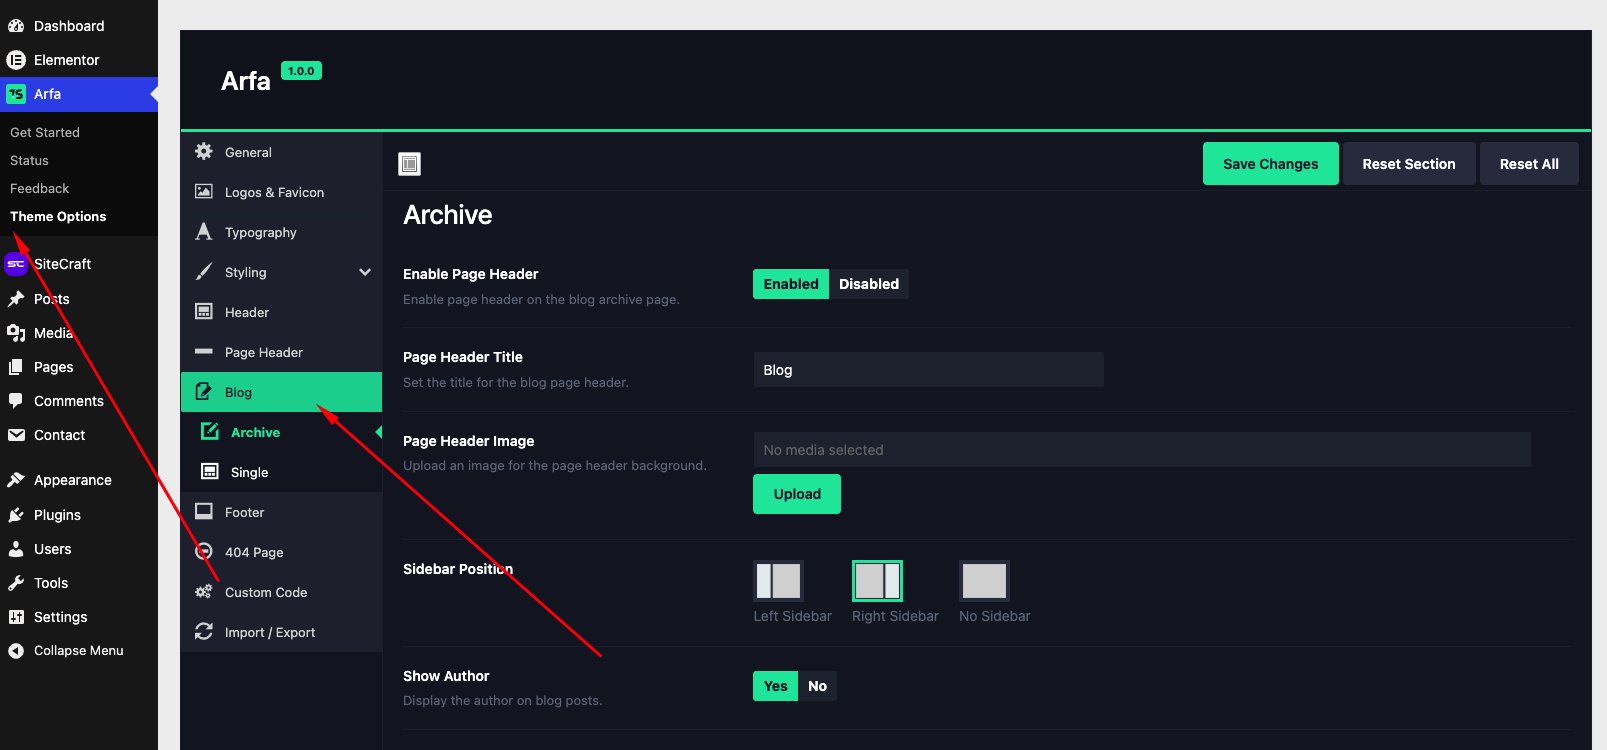The width and height of the screenshot is (1607, 750).
Task: Click the 404 Page circle icon
Action: (x=204, y=551)
